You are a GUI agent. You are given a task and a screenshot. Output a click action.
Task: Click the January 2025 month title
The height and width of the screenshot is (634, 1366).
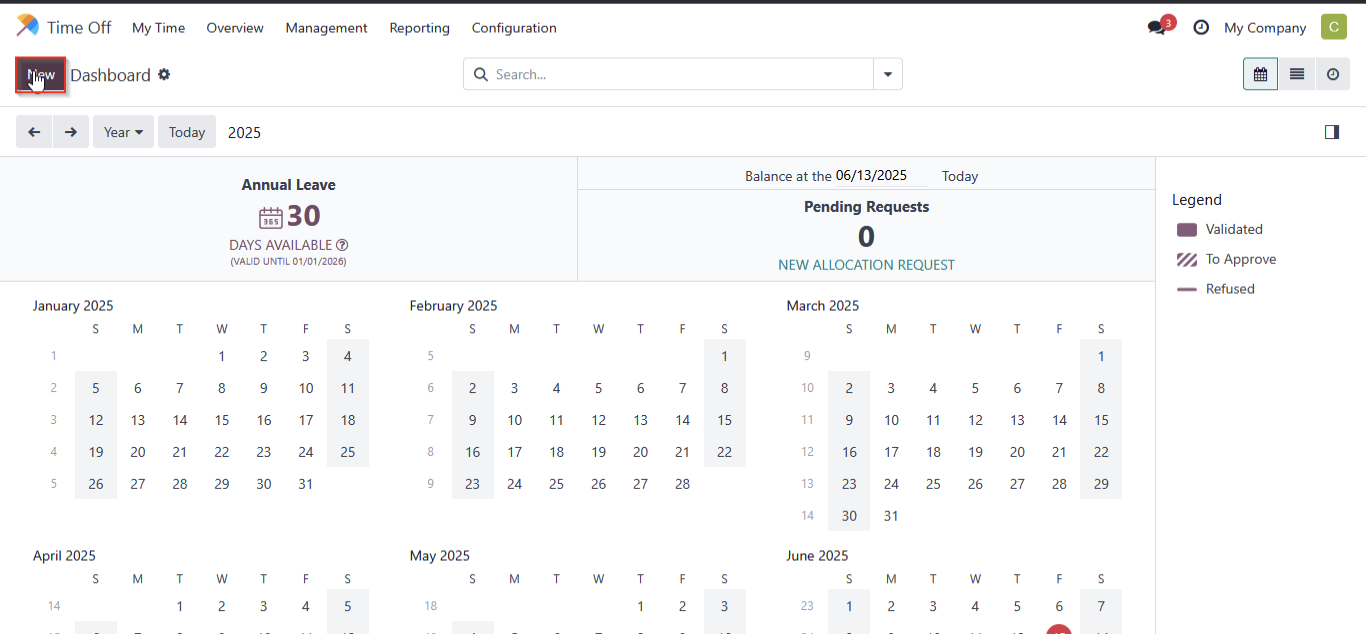[73, 306]
